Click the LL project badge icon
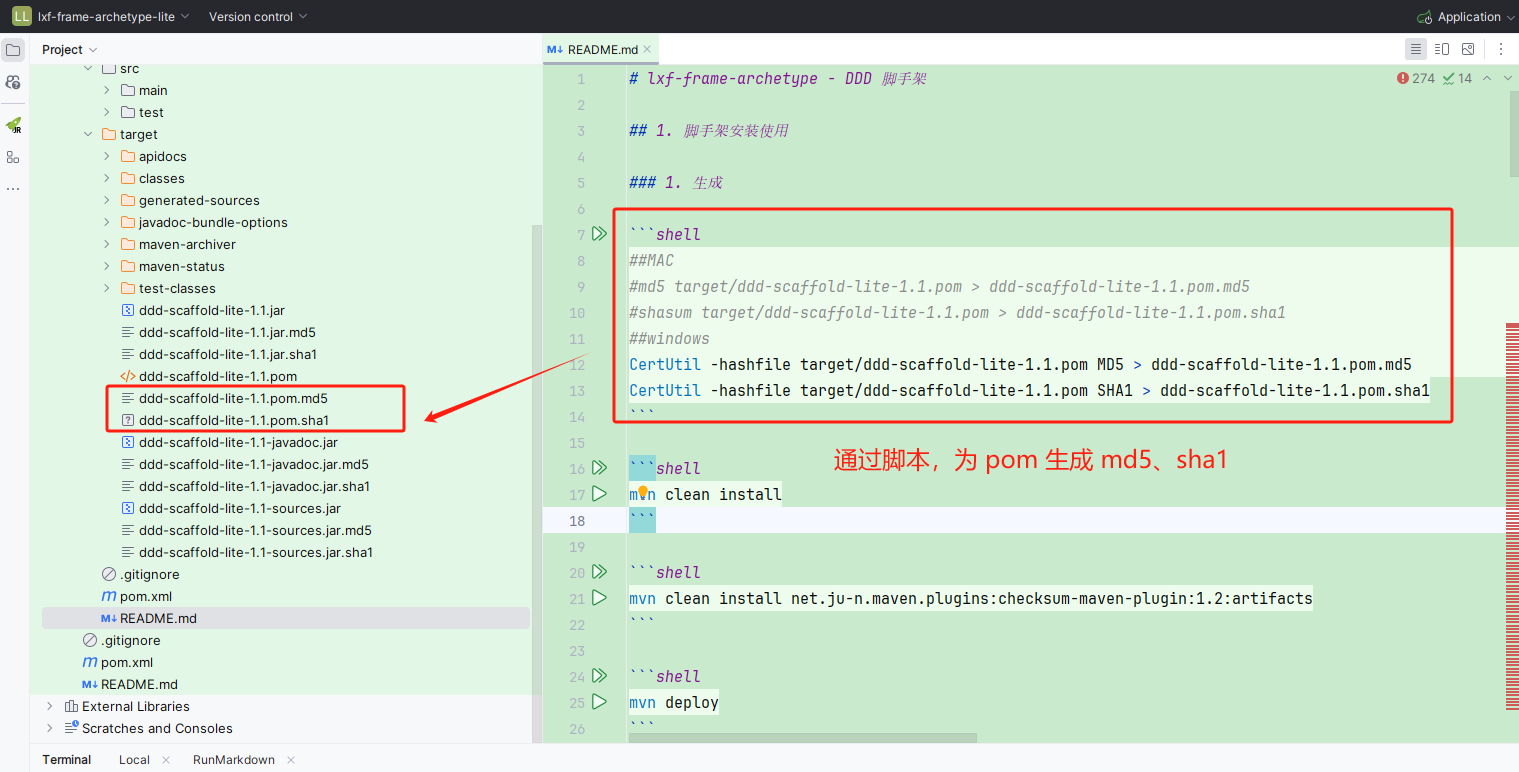The height and width of the screenshot is (772, 1519). [x=21, y=16]
